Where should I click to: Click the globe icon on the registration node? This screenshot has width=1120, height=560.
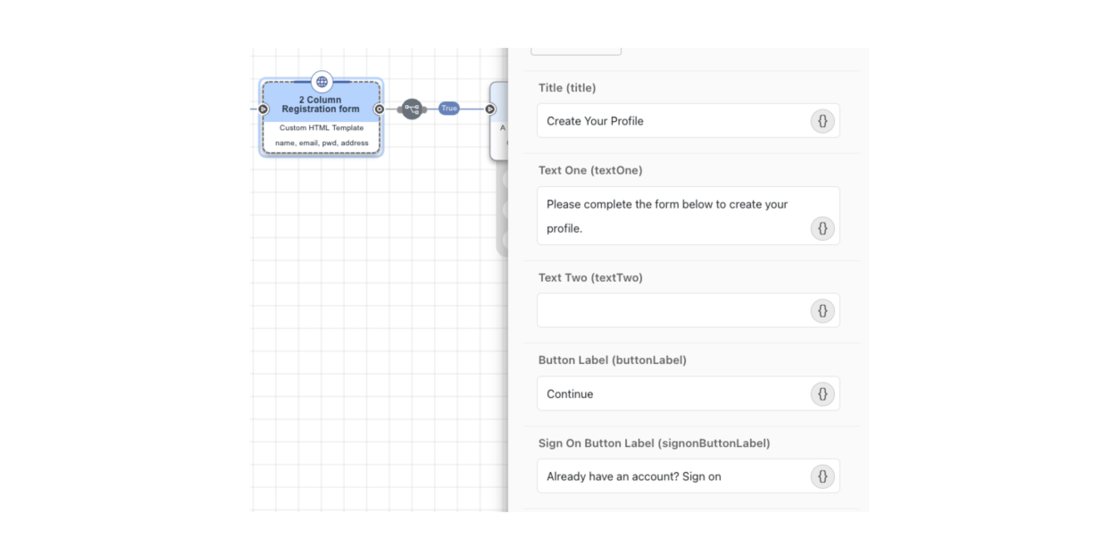[x=322, y=81]
